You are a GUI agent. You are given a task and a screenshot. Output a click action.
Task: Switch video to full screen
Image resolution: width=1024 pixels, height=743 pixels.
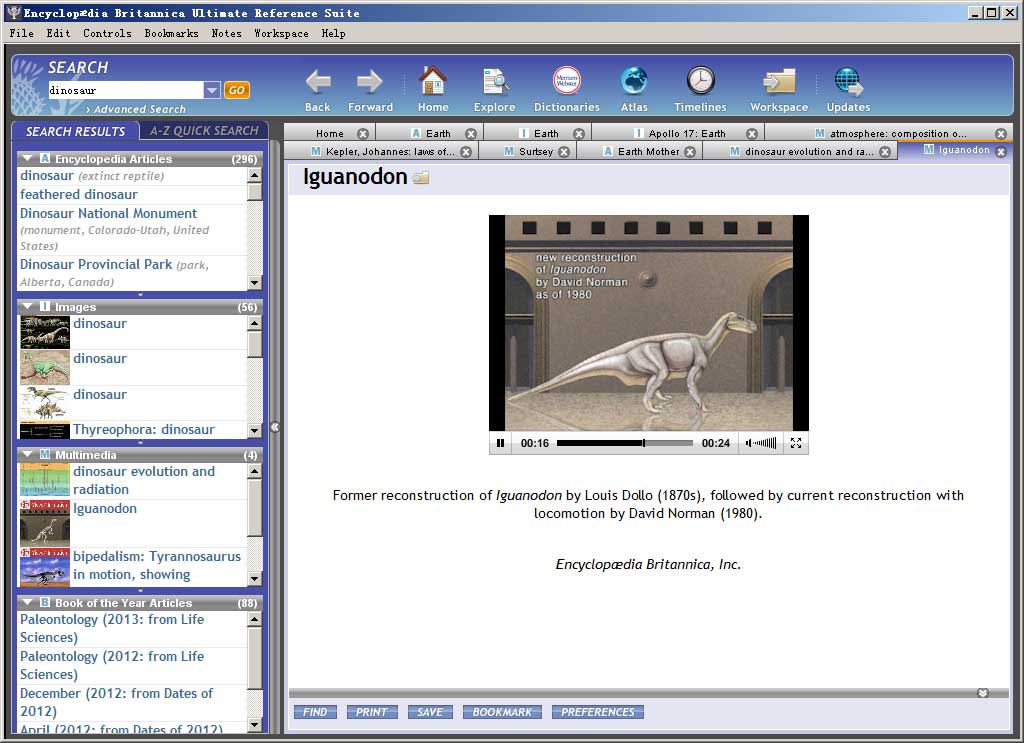tap(795, 443)
